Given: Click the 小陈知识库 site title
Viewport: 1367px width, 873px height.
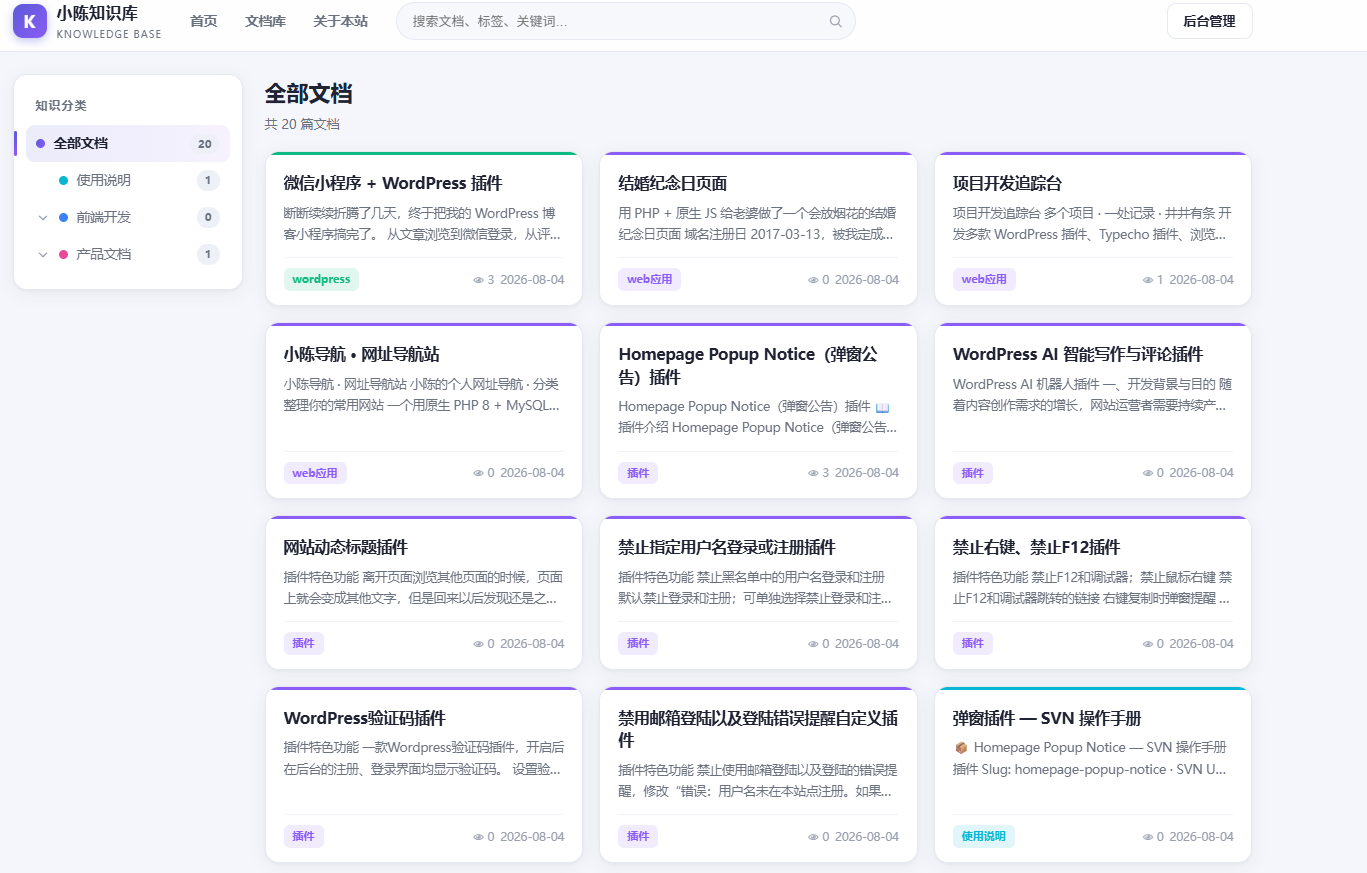Looking at the screenshot, I should [97, 14].
